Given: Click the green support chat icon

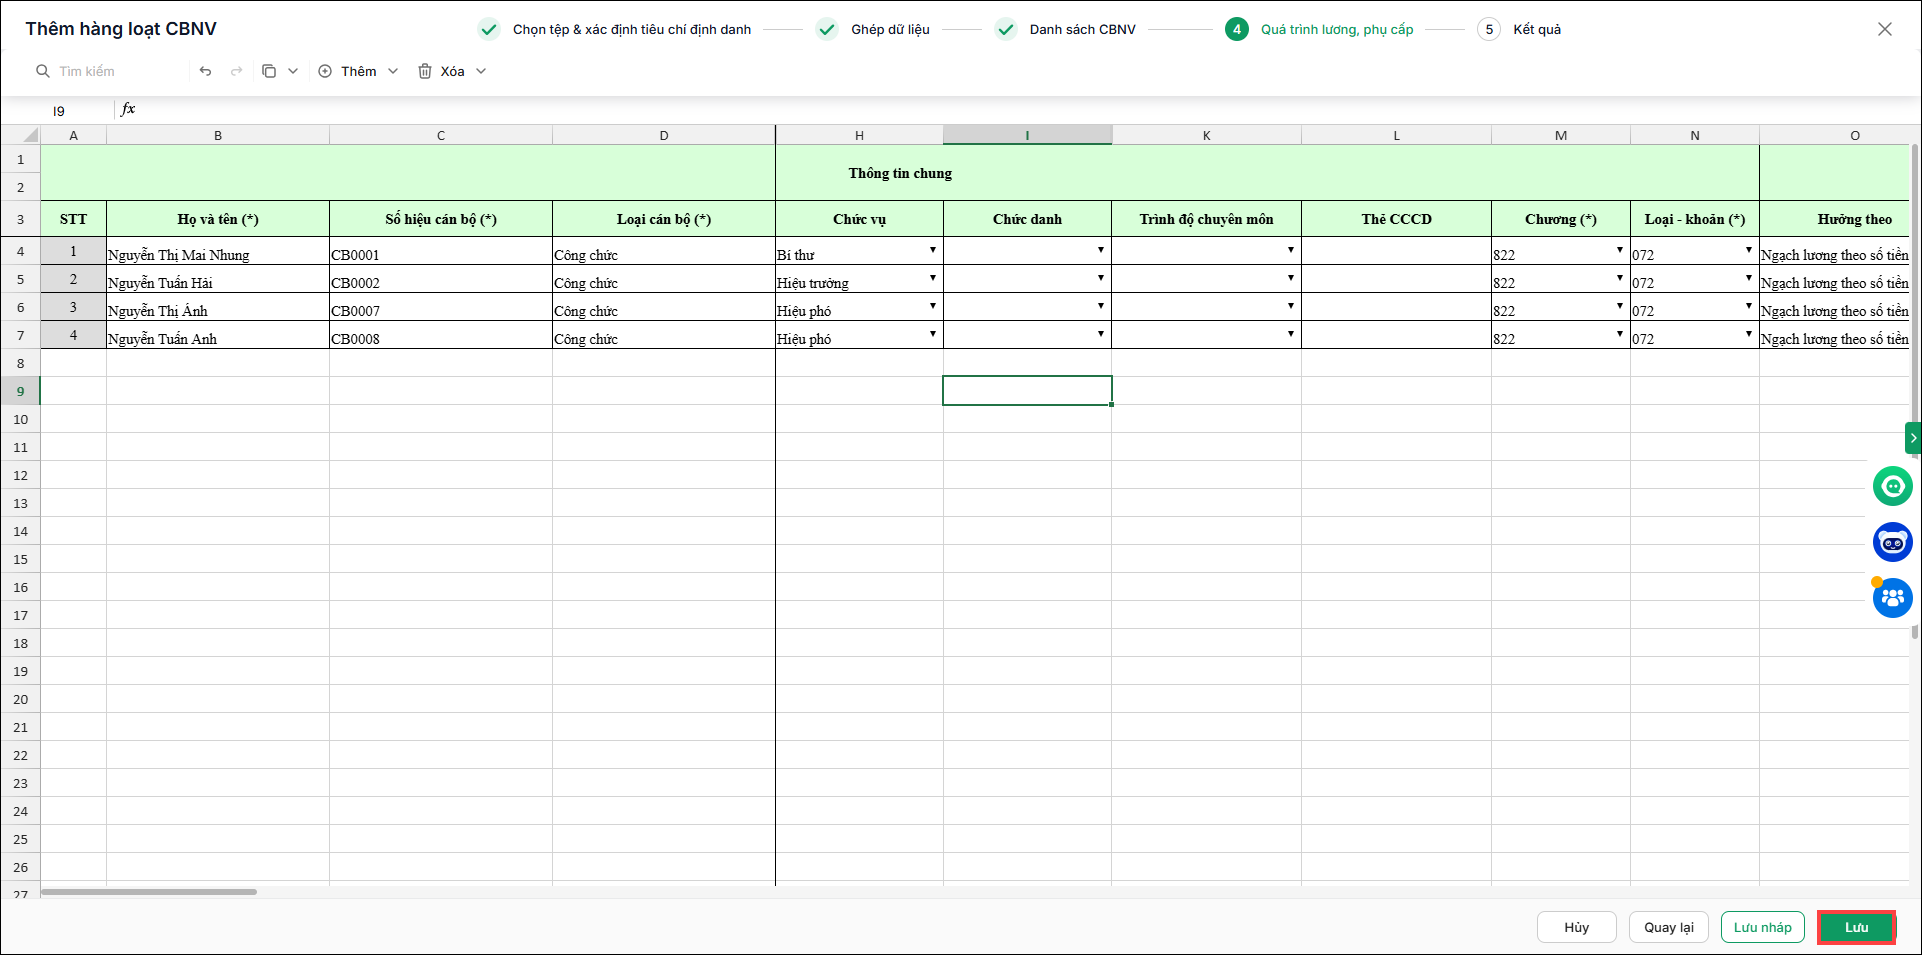Looking at the screenshot, I should point(1893,486).
